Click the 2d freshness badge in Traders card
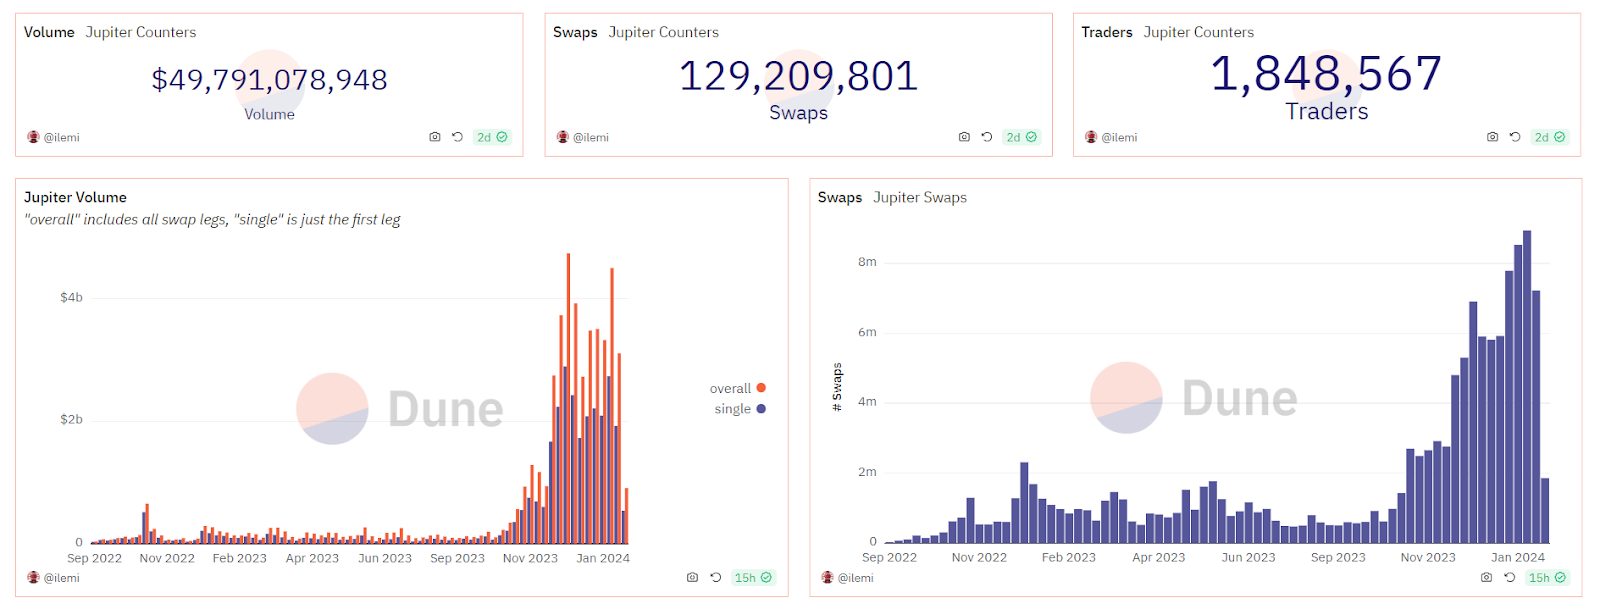The height and width of the screenshot is (609, 1600). pyautogui.click(x=1550, y=137)
